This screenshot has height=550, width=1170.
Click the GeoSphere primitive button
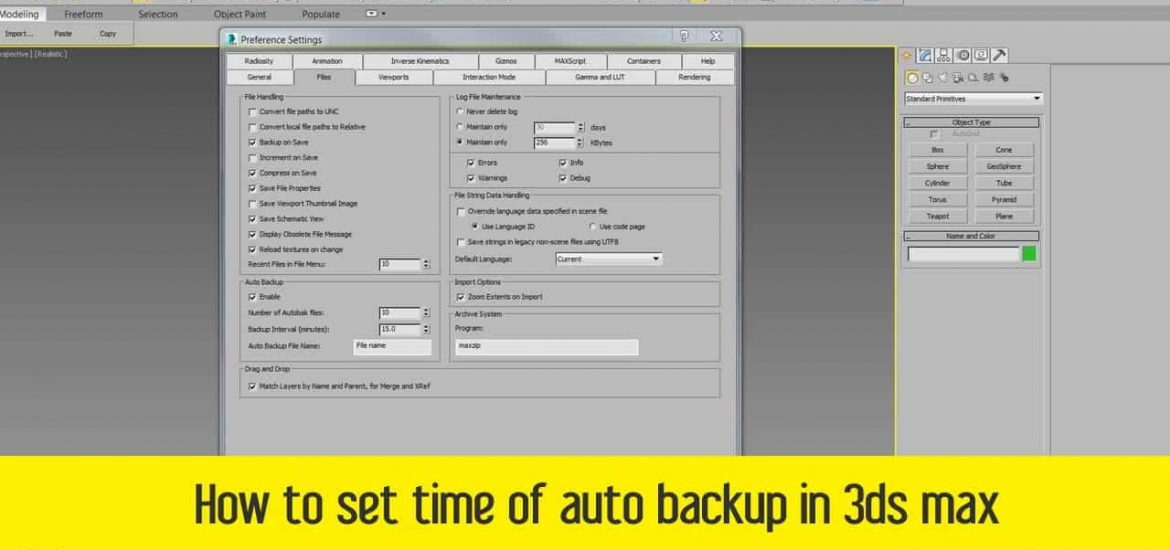(1003, 166)
